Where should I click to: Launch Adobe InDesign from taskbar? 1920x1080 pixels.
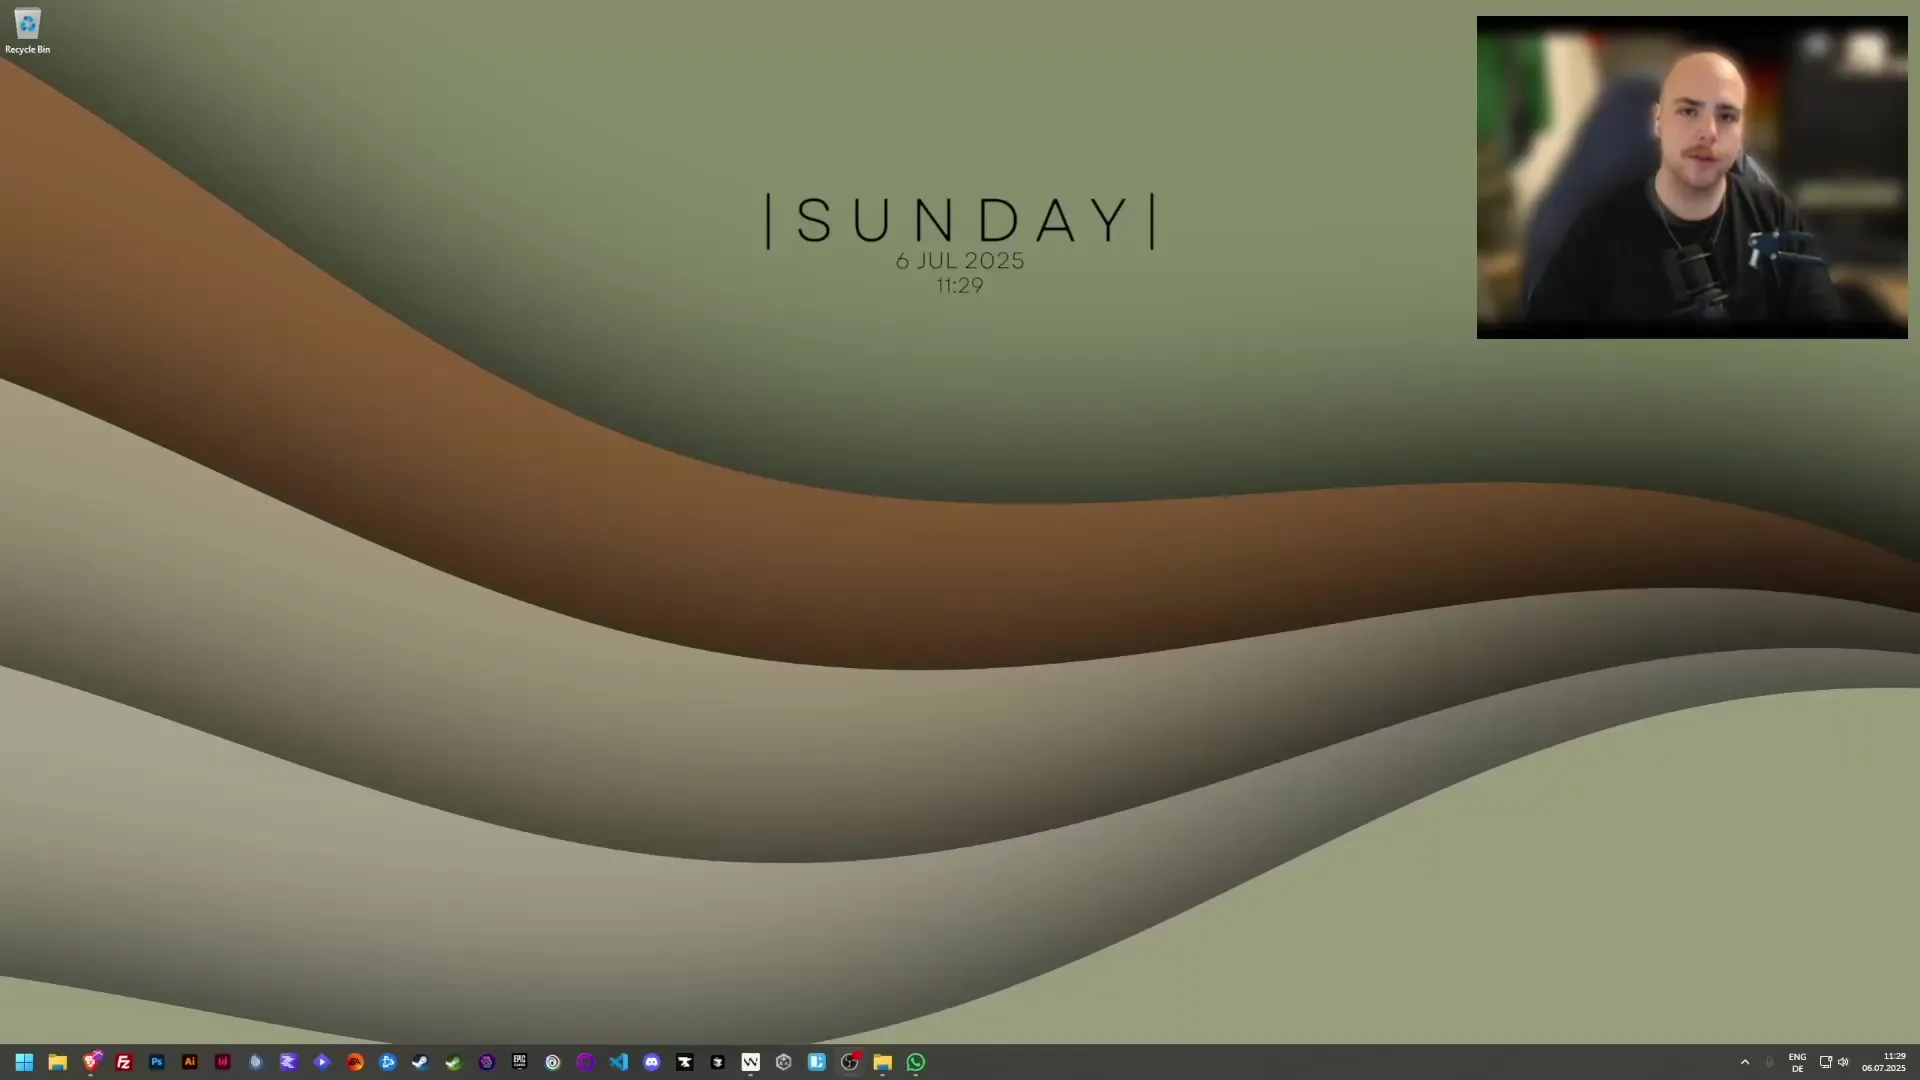click(x=223, y=1062)
